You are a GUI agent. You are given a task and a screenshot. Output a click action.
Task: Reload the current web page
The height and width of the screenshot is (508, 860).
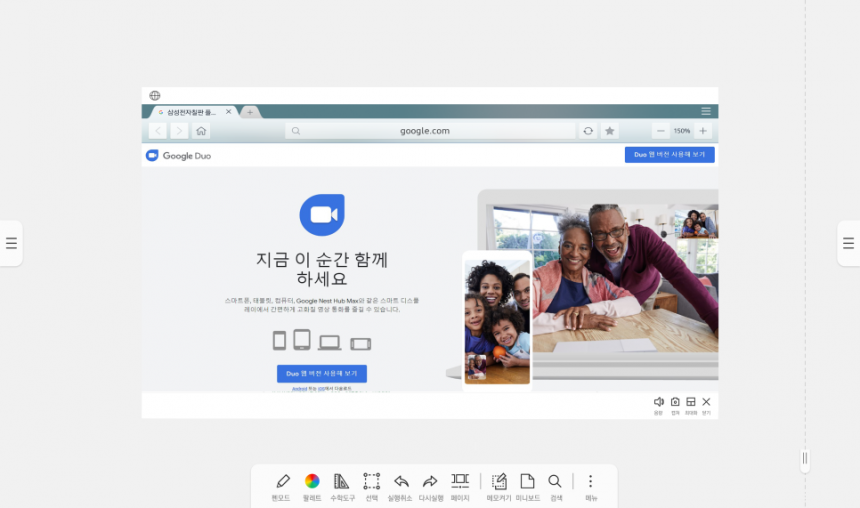click(588, 131)
